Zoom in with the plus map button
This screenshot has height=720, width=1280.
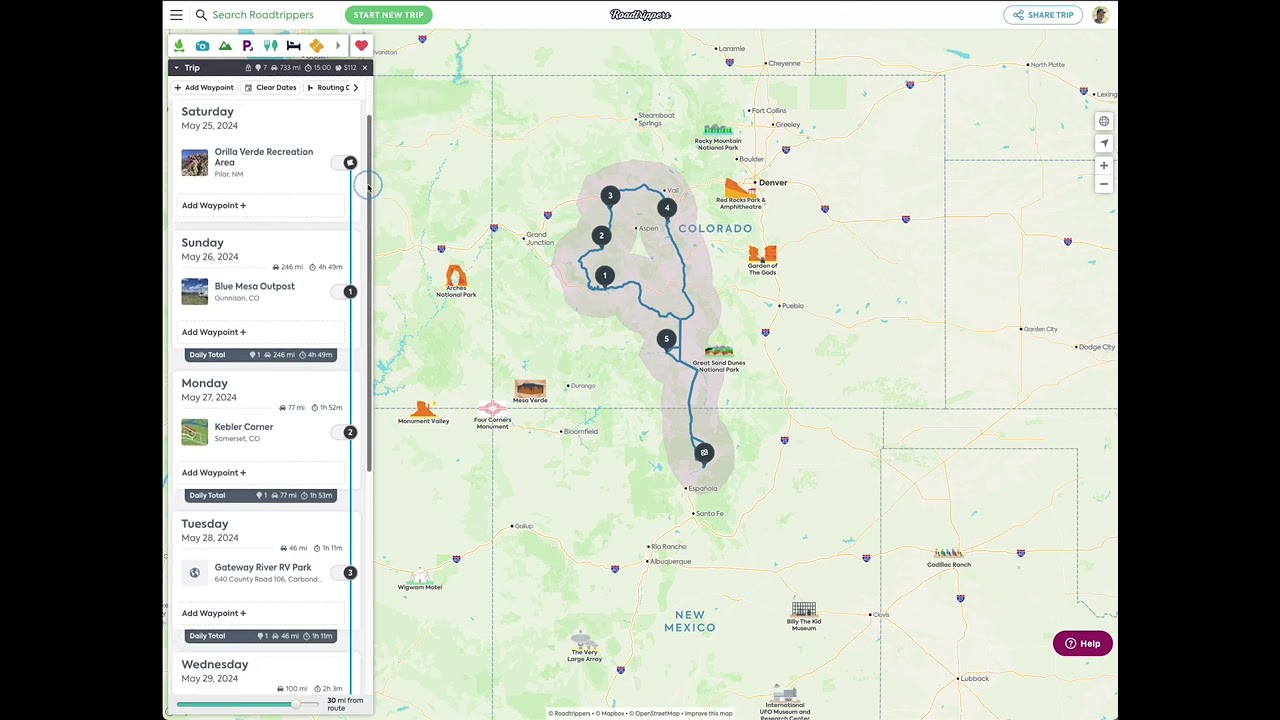click(x=1104, y=165)
